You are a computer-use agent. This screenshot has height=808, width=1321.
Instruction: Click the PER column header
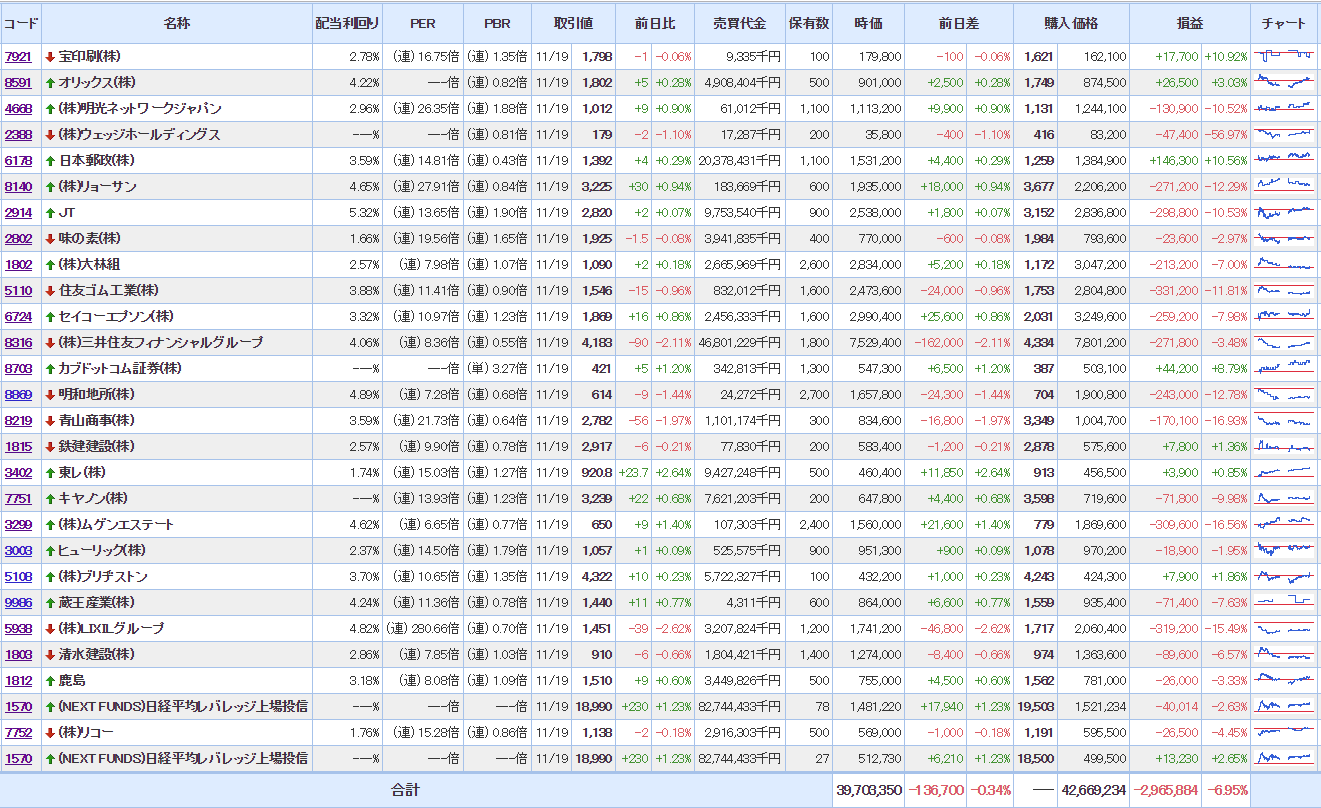tap(423, 23)
